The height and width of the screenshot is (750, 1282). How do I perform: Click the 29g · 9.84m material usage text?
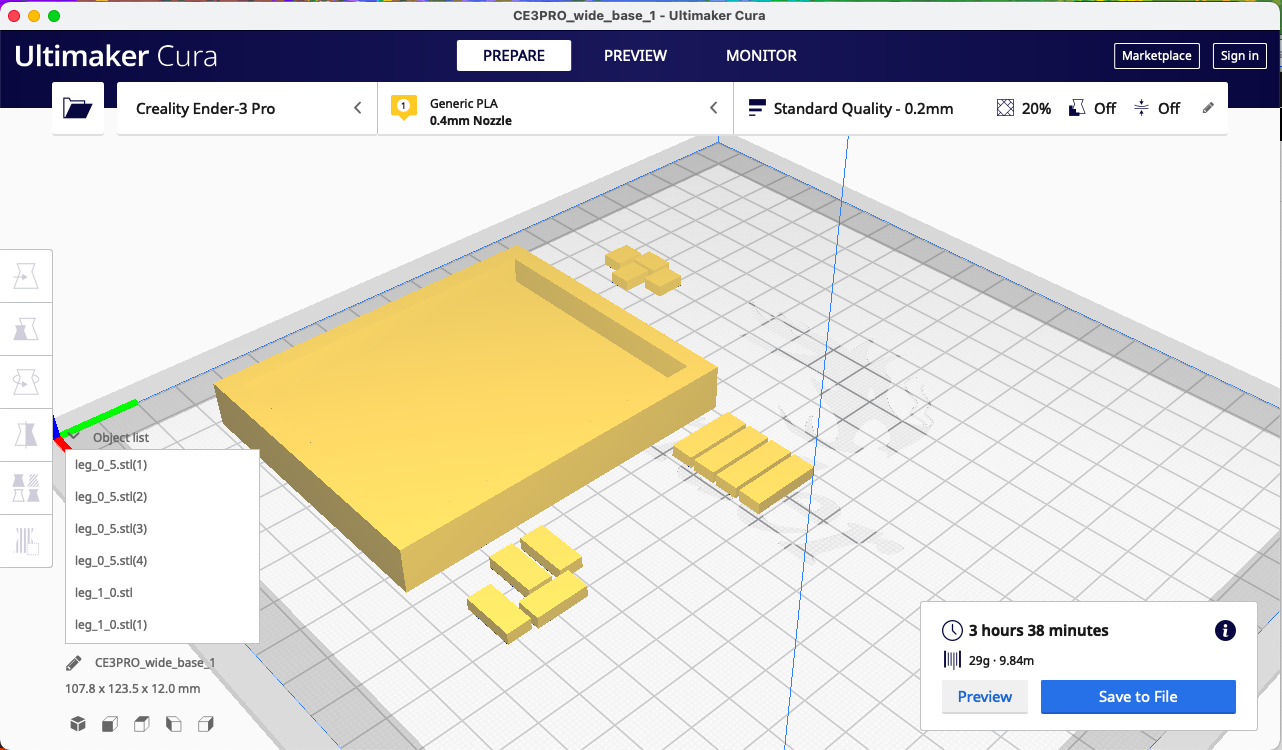pos(1001,660)
